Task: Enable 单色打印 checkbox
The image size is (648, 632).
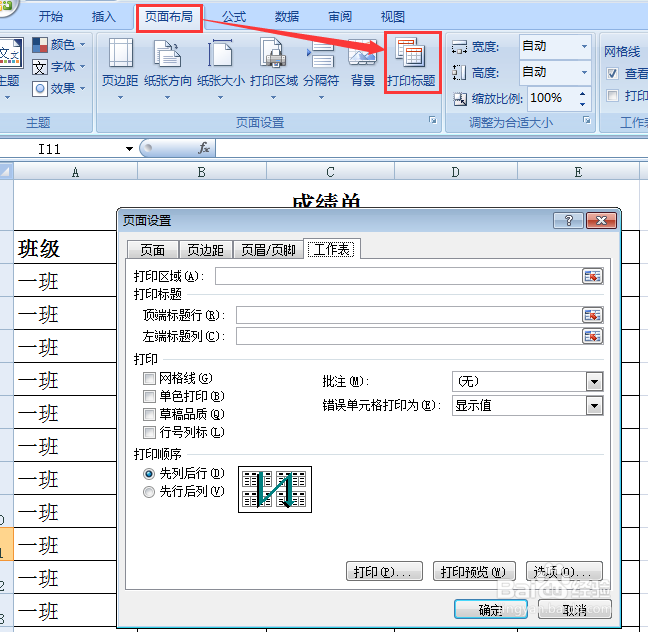Action: tap(149, 396)
